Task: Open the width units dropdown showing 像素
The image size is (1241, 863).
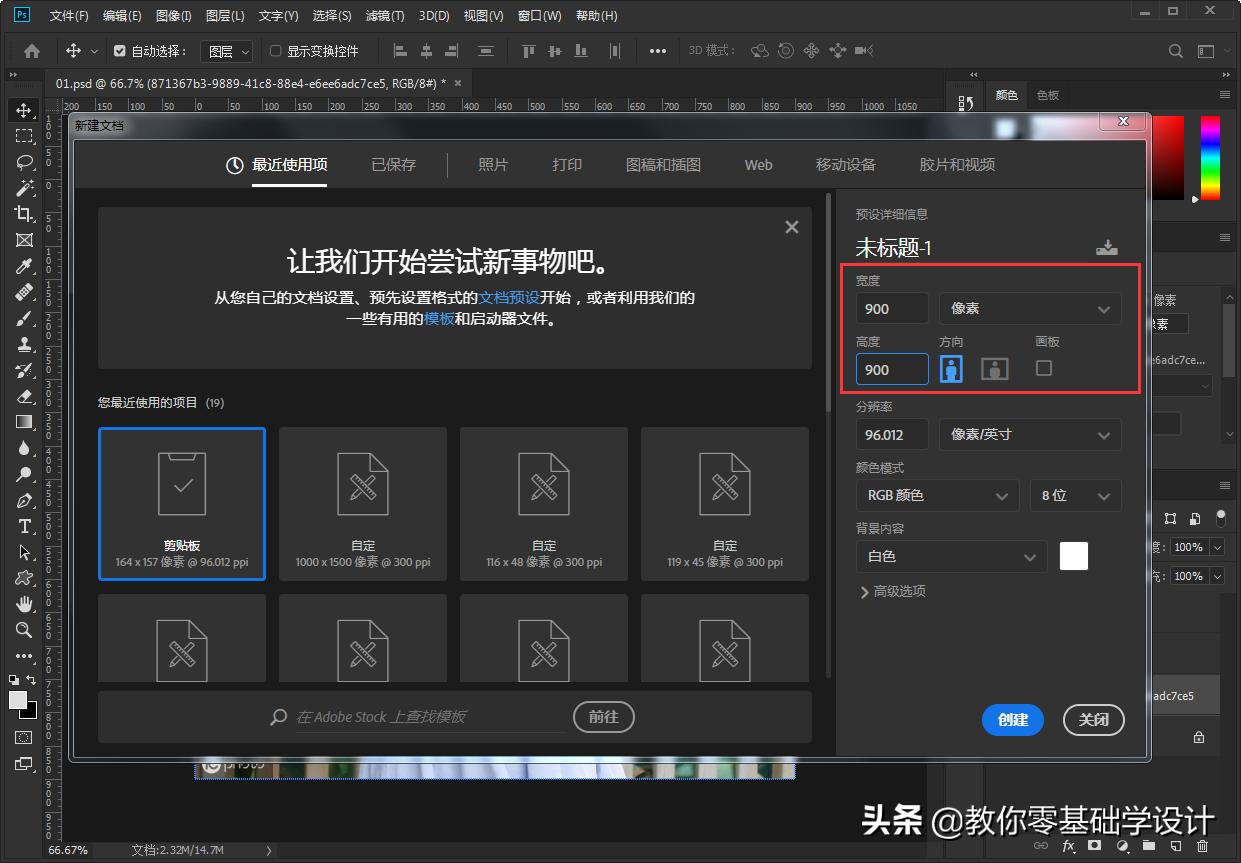Action: tap(1029, 308)
